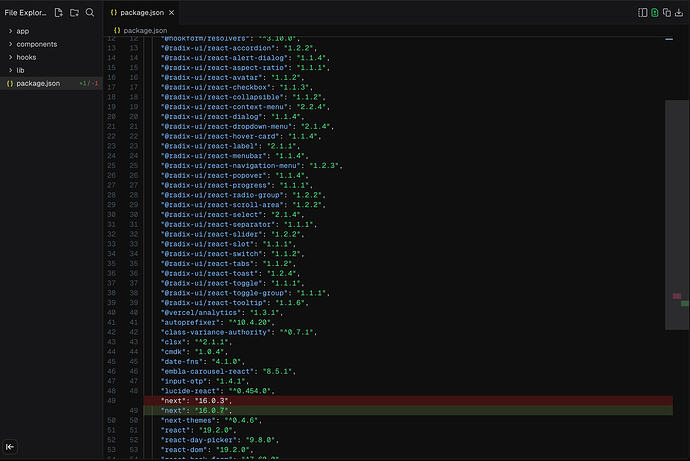Click the "@radix-ui/react-slot" line

tap(228, 244)
